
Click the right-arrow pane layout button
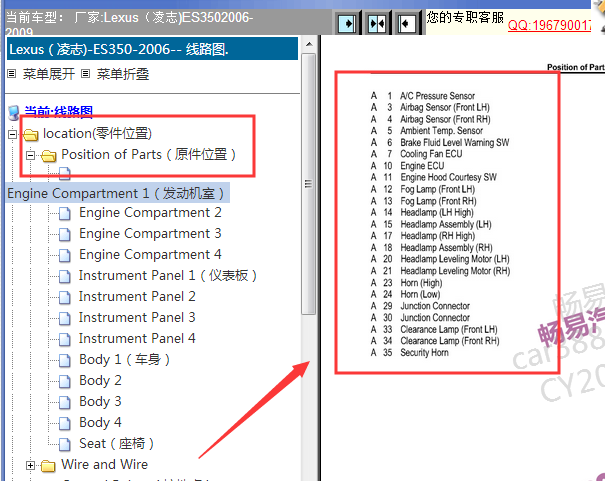click(x=347, y=24)
